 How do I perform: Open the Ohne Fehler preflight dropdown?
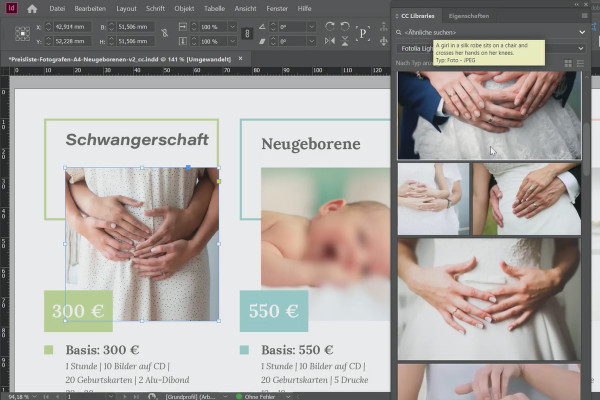click(x=288, y=397)
